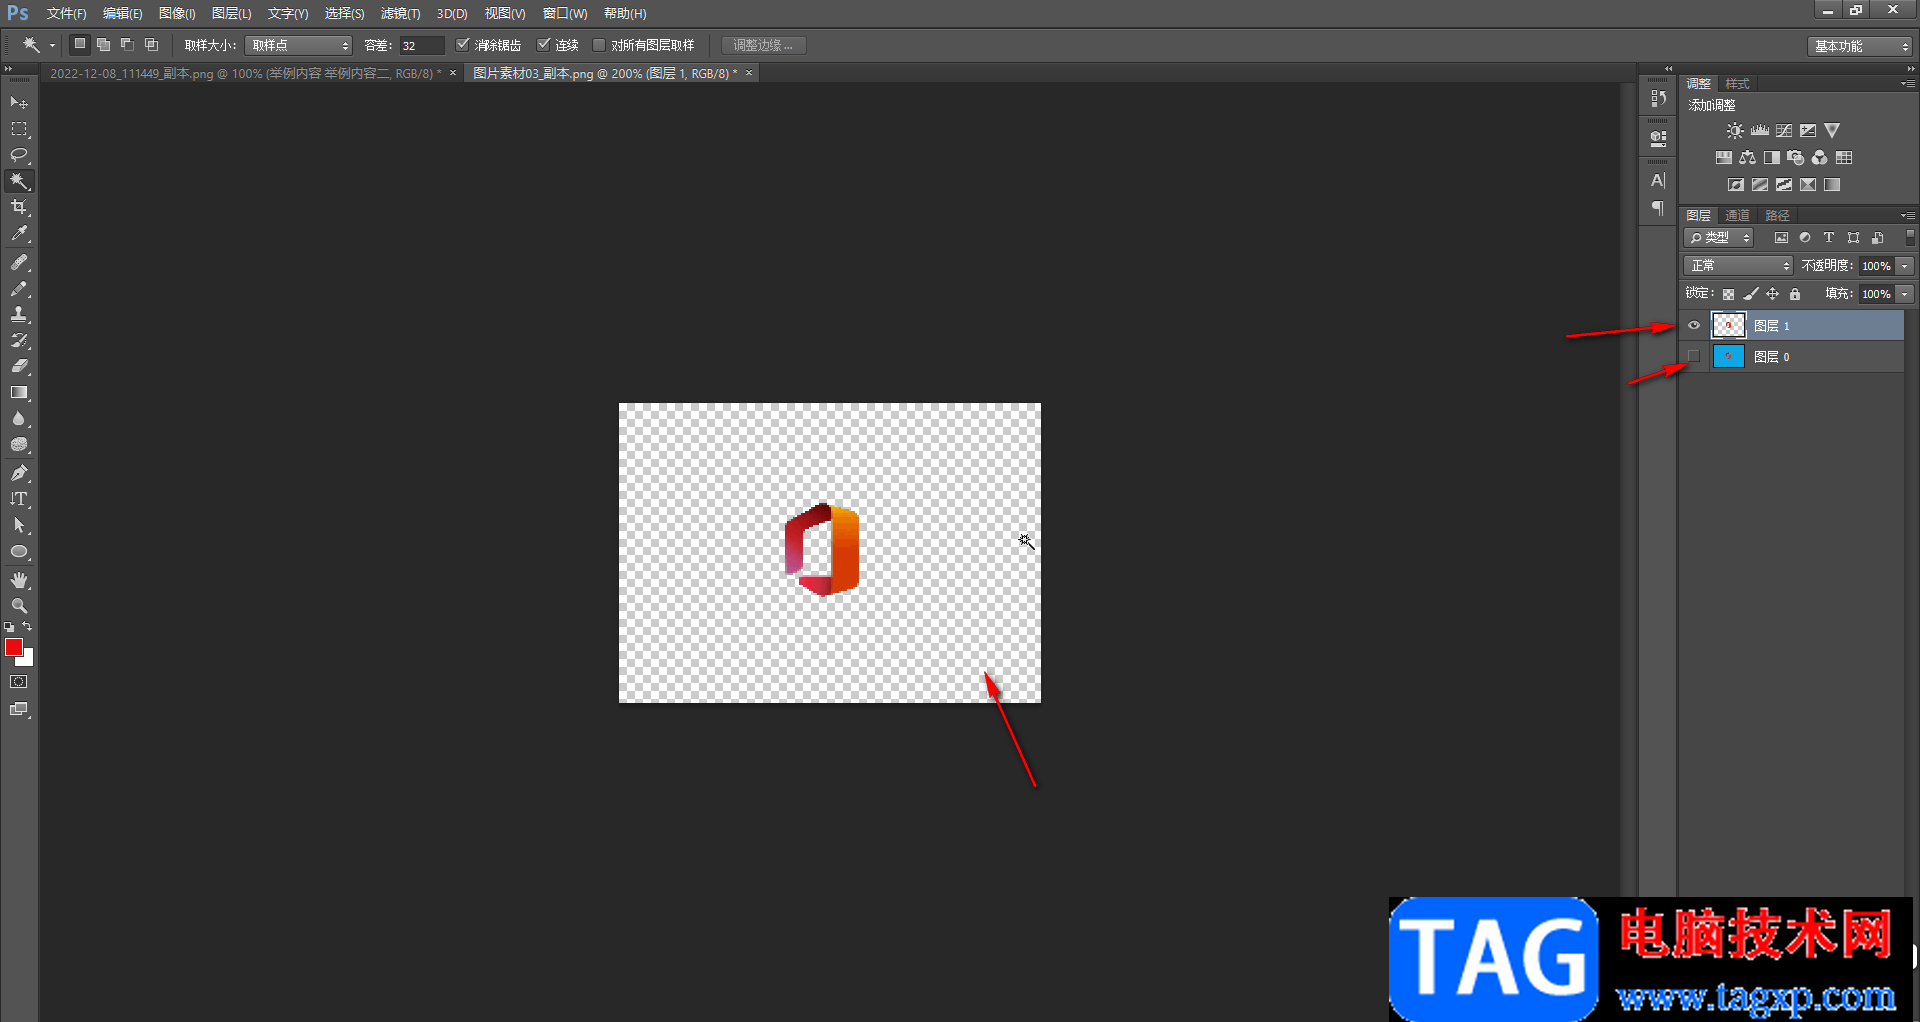Open the layer filter 类型 dropdown
This screenshot has width=1920, height=1022.
pyautogui.click(x=1719, y=238)
